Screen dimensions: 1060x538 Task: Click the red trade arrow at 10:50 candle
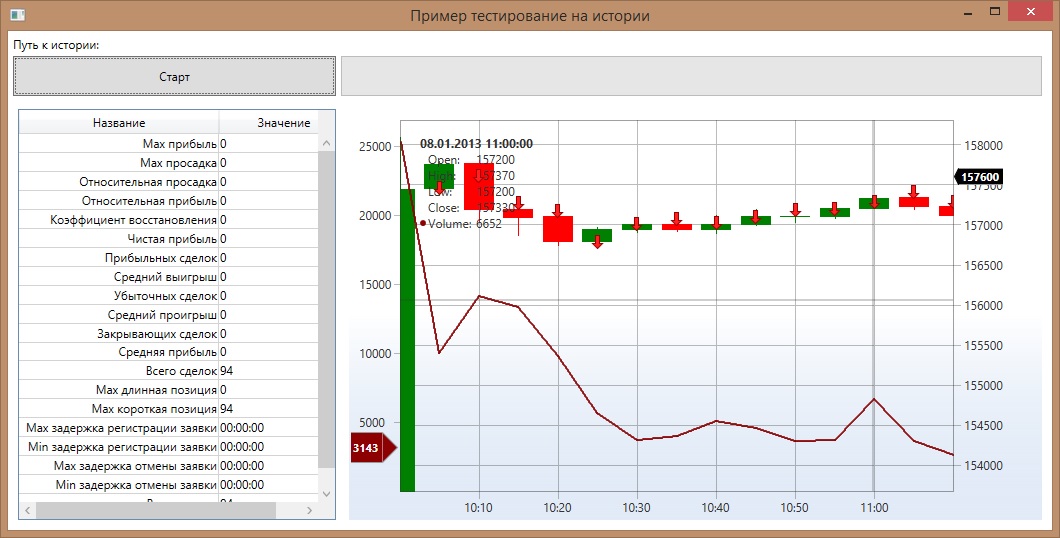pyautogui.click(x=795, y=209)
